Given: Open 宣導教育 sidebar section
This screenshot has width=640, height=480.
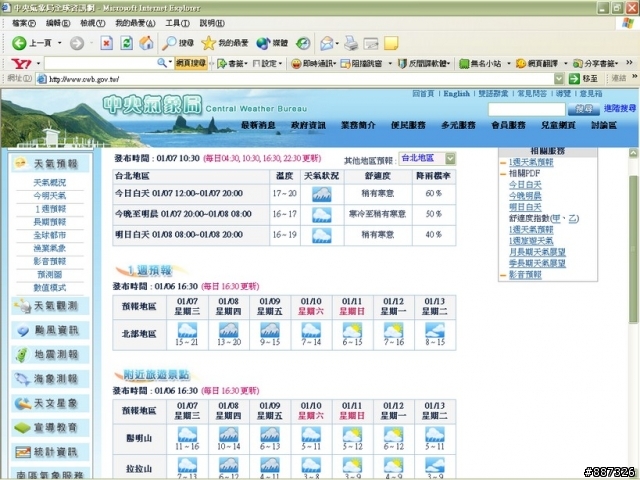Looking at the screenshot, I should 50,427.
